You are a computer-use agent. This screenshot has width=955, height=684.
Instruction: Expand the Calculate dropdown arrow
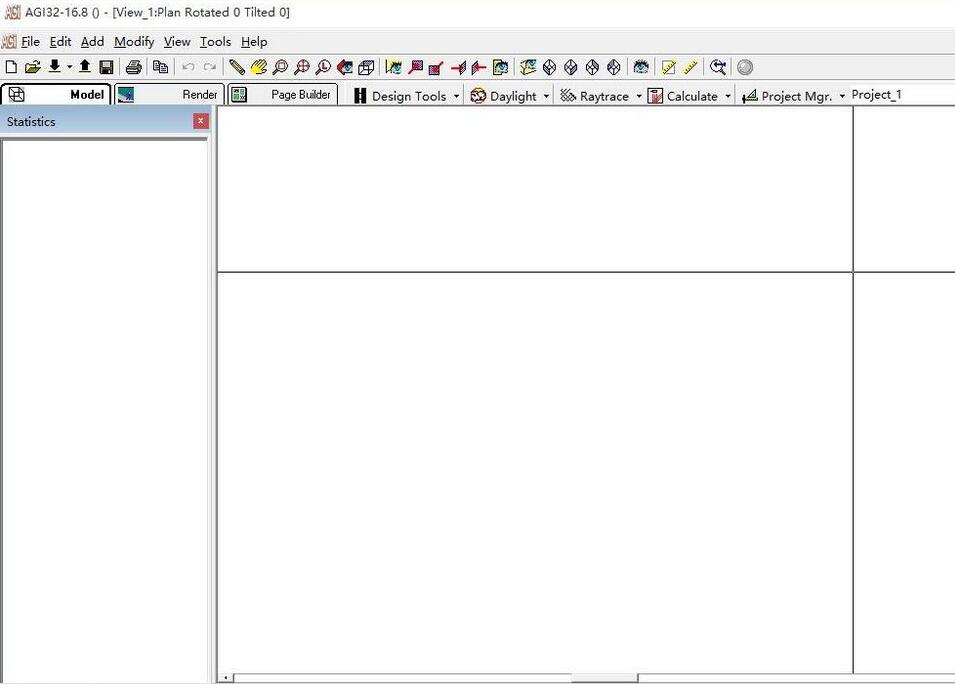click(x=728, y=96)
